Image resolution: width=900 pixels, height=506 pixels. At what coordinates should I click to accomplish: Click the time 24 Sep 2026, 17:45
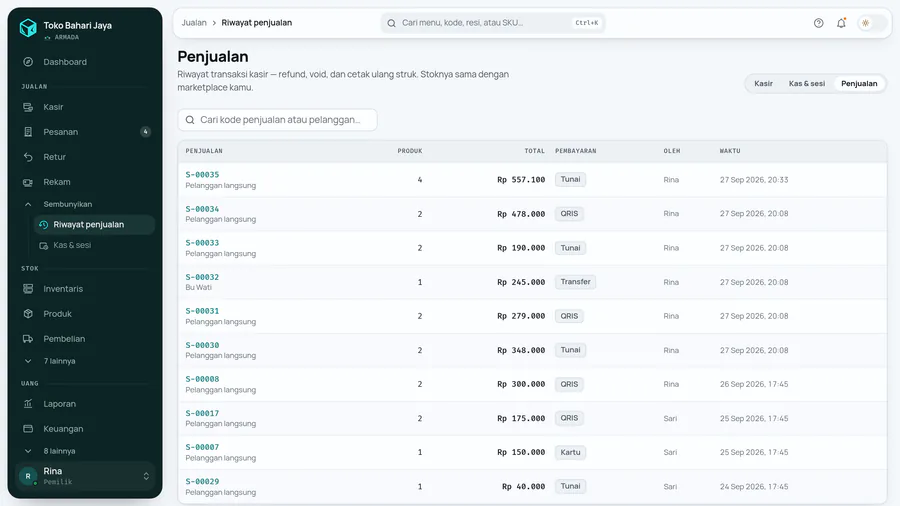pos(754,486)
